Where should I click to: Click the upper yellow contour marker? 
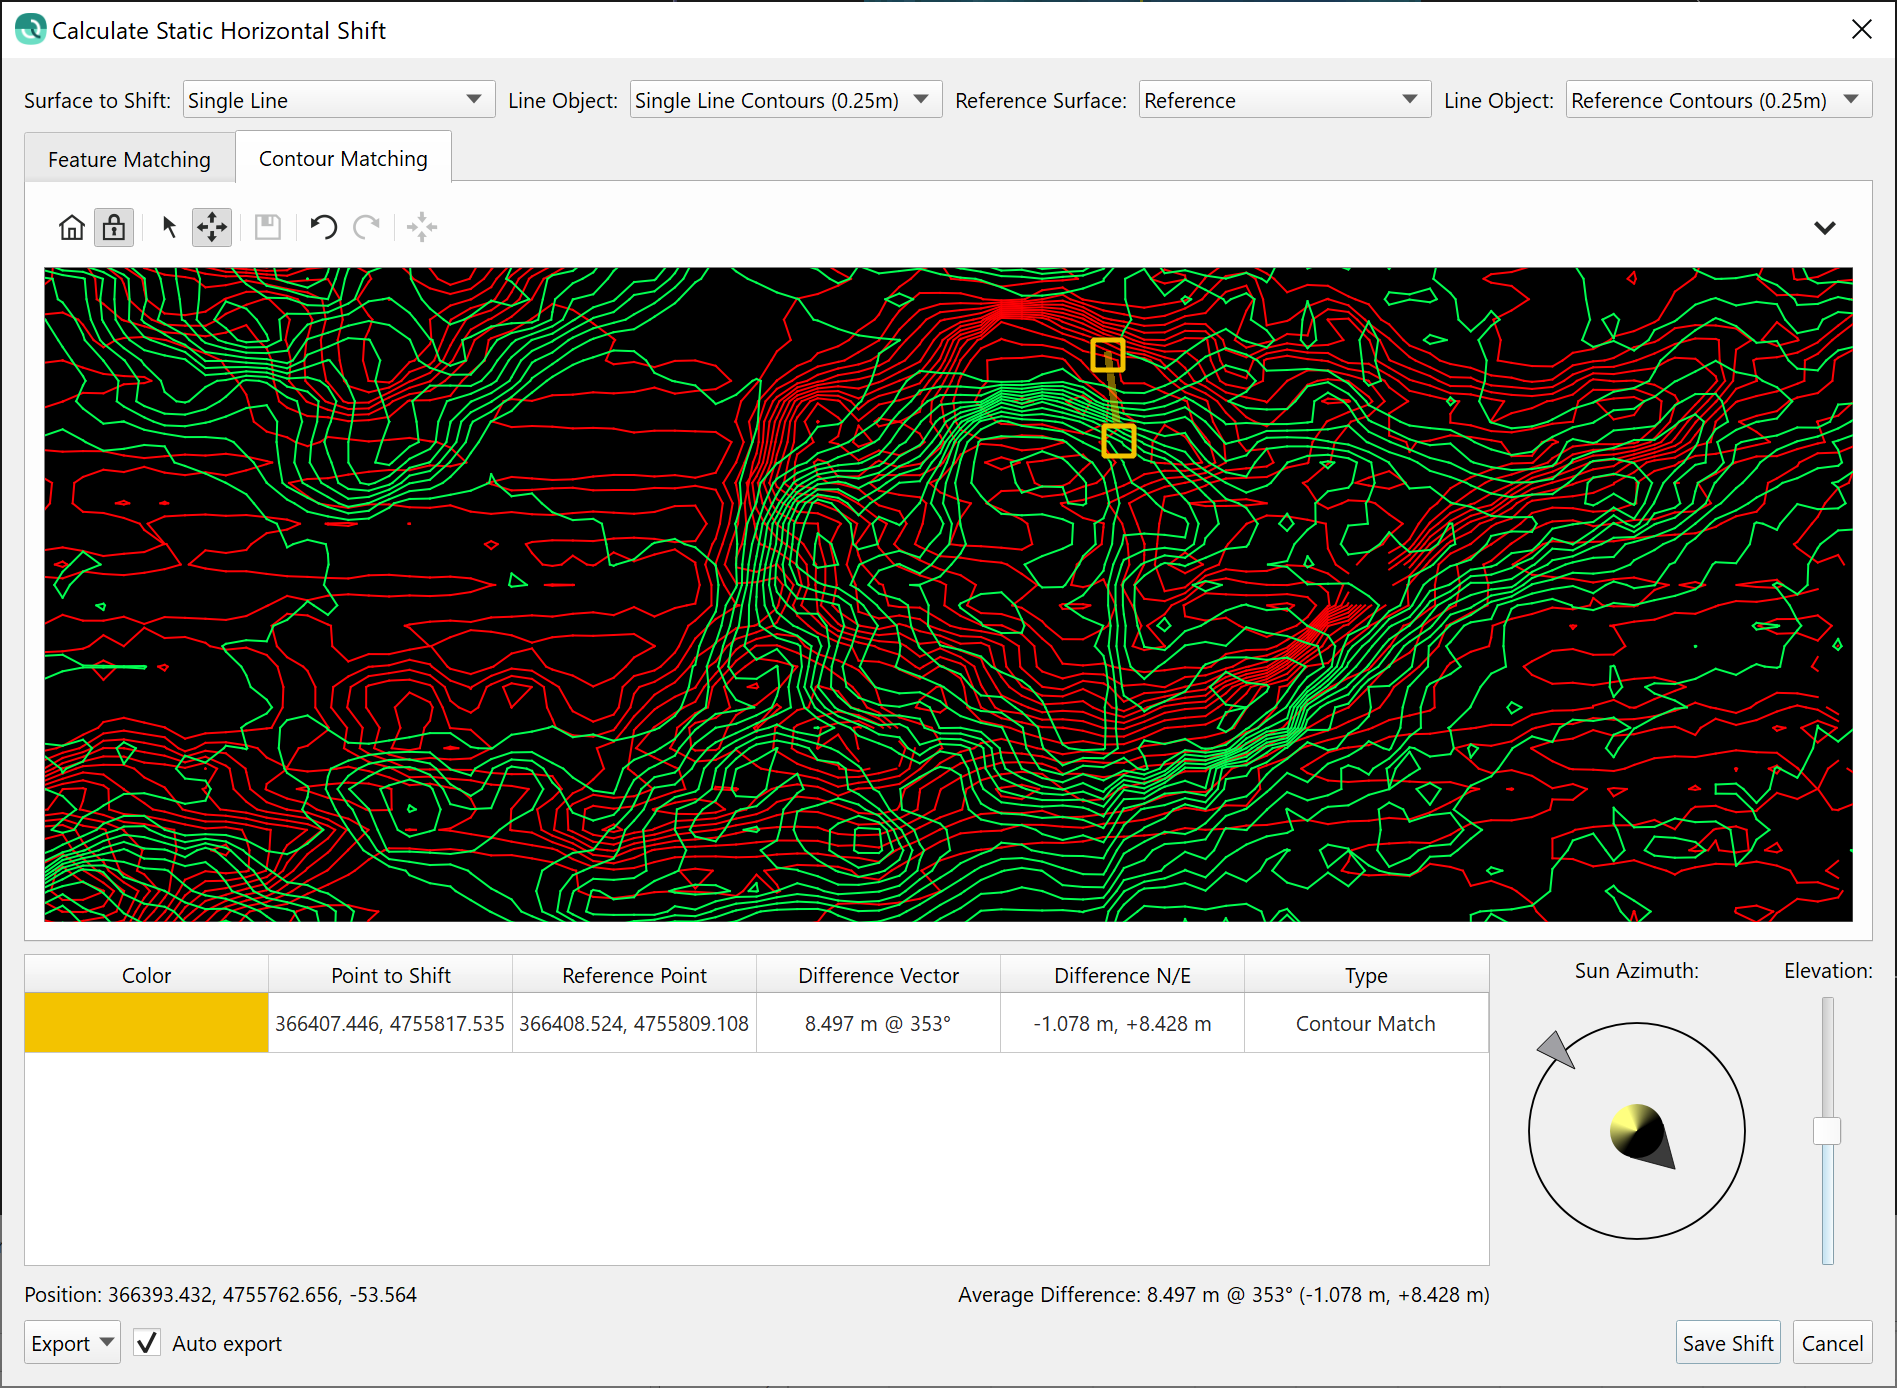[x=1107, y=355]
